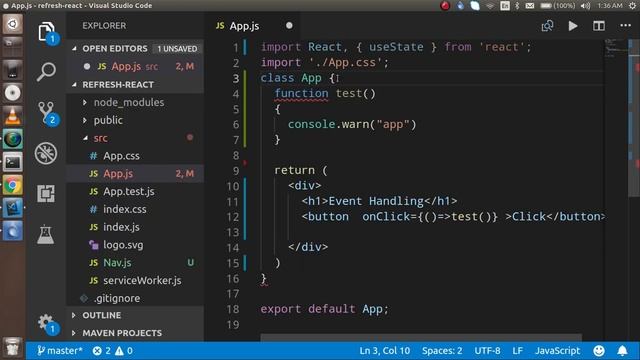Screen dimensions: 640x360
Task: Open App.test.js file
Action: 129,191
